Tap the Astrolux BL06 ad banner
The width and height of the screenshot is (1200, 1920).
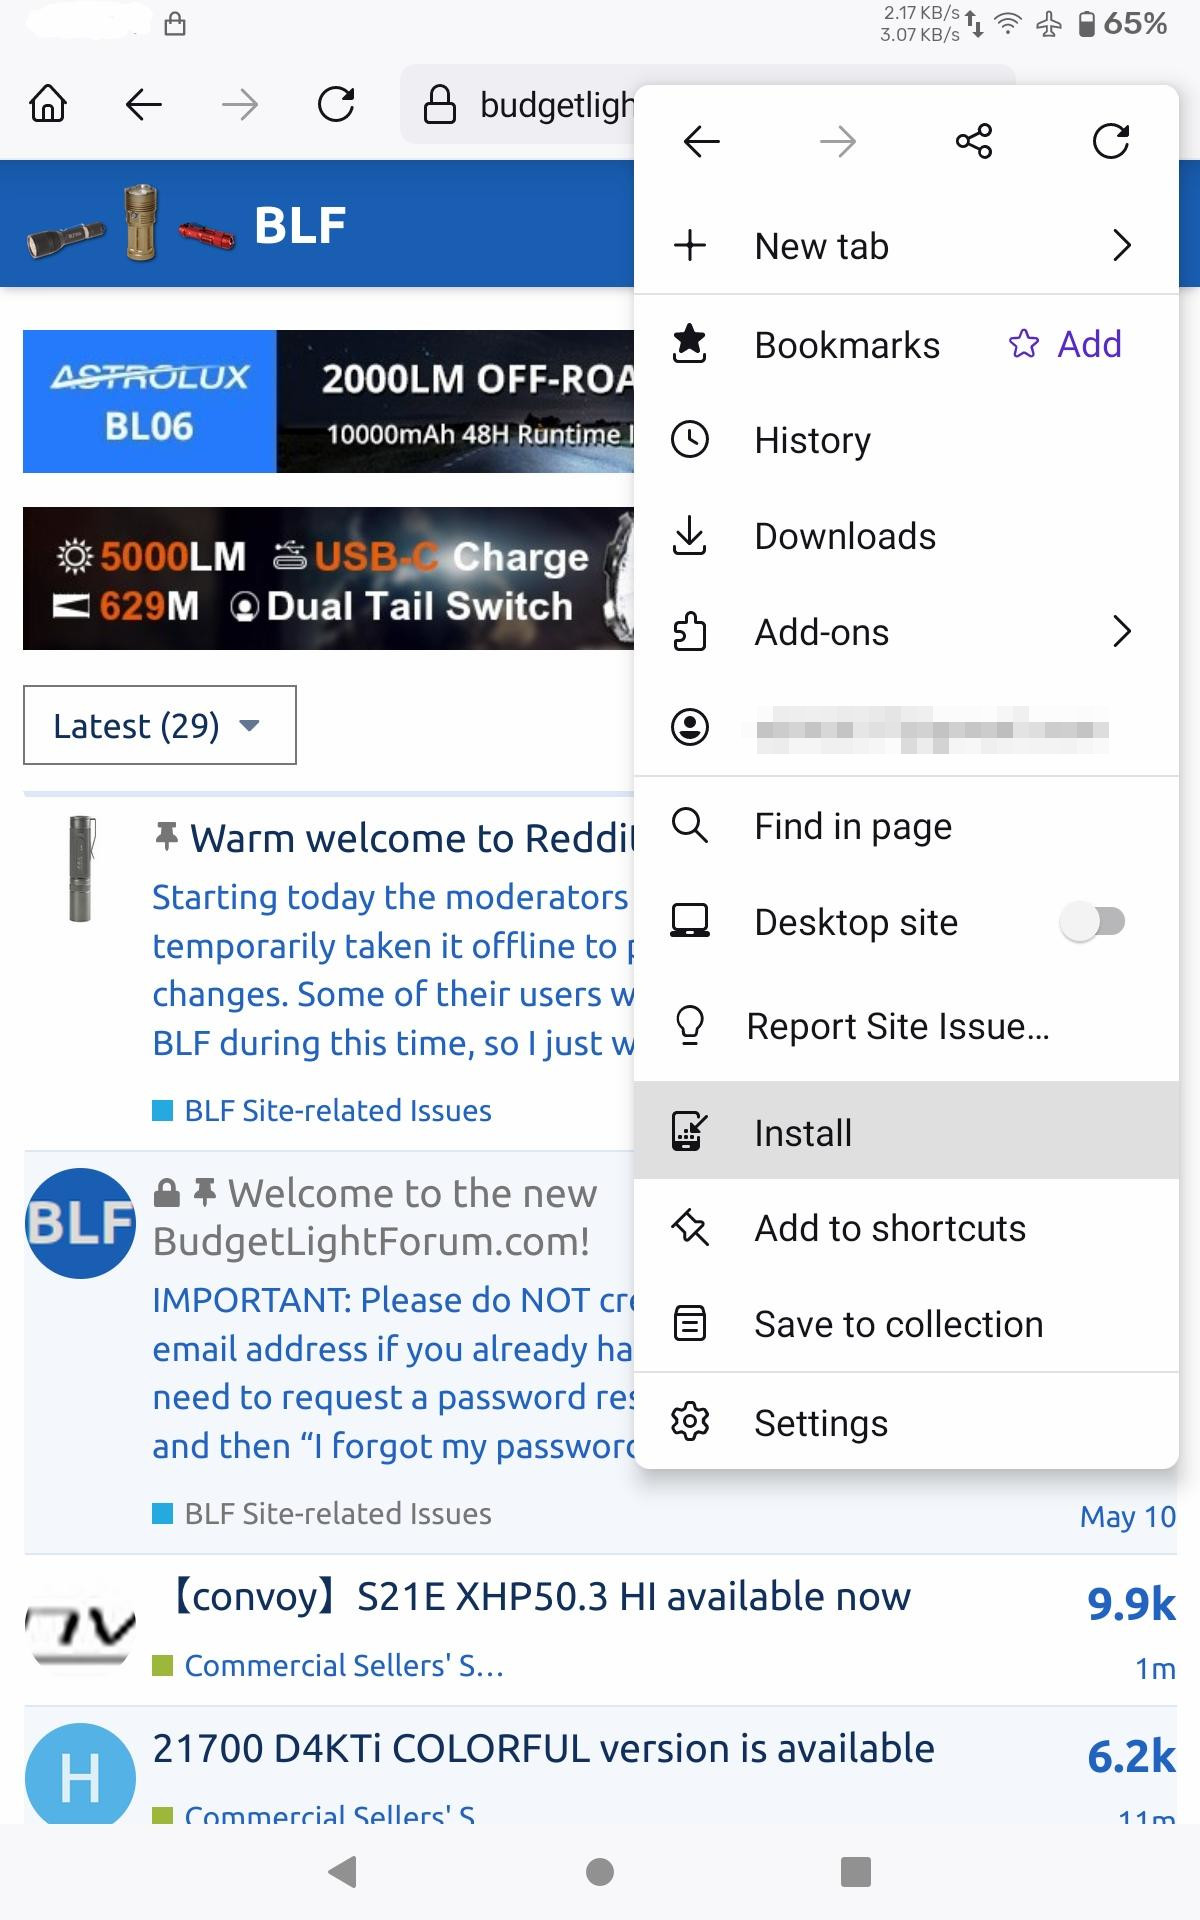[329, 401]
